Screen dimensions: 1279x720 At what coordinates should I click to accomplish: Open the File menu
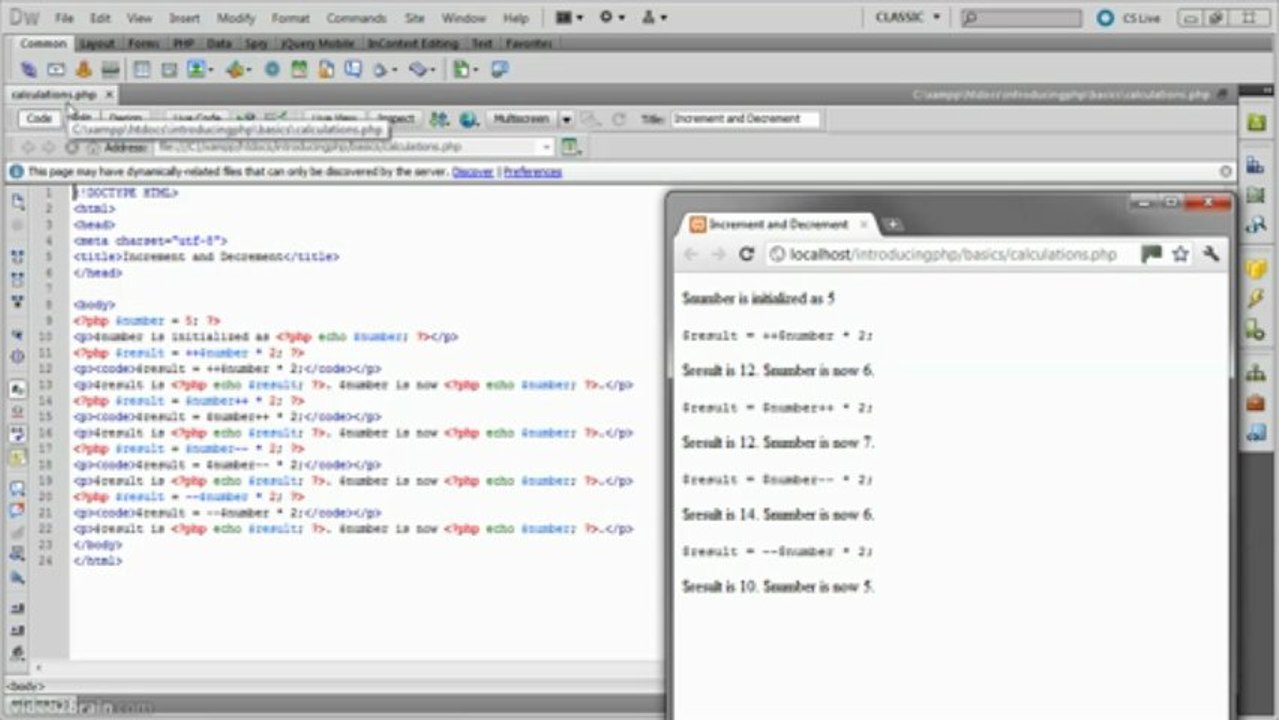coord(64,18)
